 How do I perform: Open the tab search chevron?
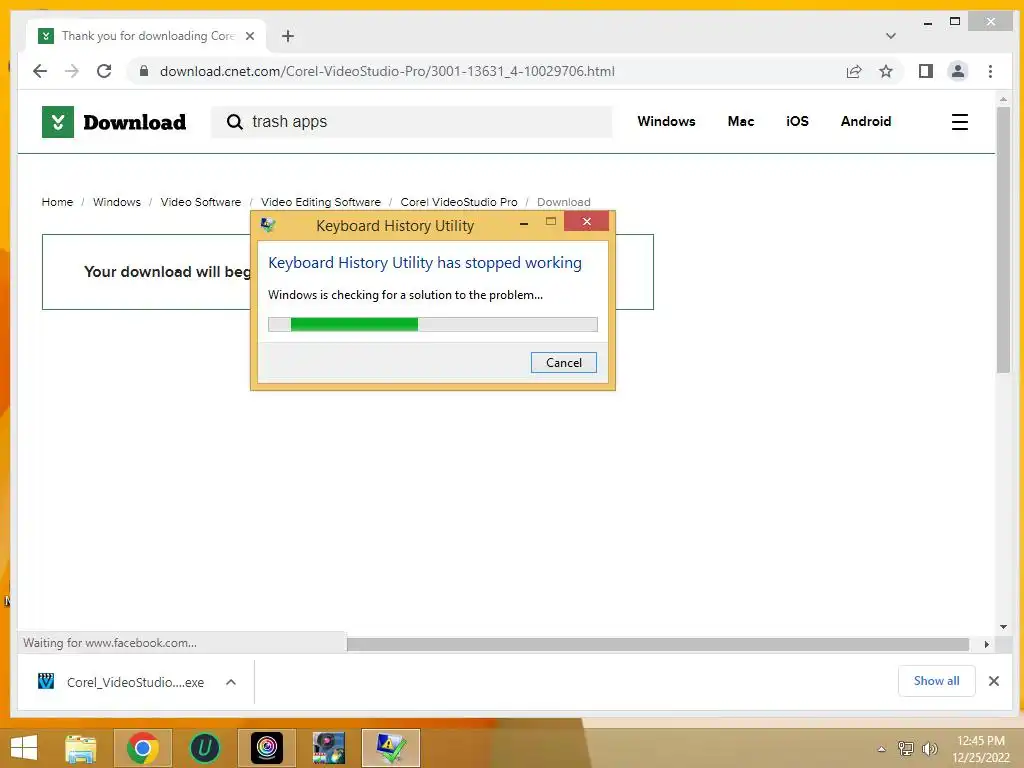pyautogui.click(x=891, y=36)
